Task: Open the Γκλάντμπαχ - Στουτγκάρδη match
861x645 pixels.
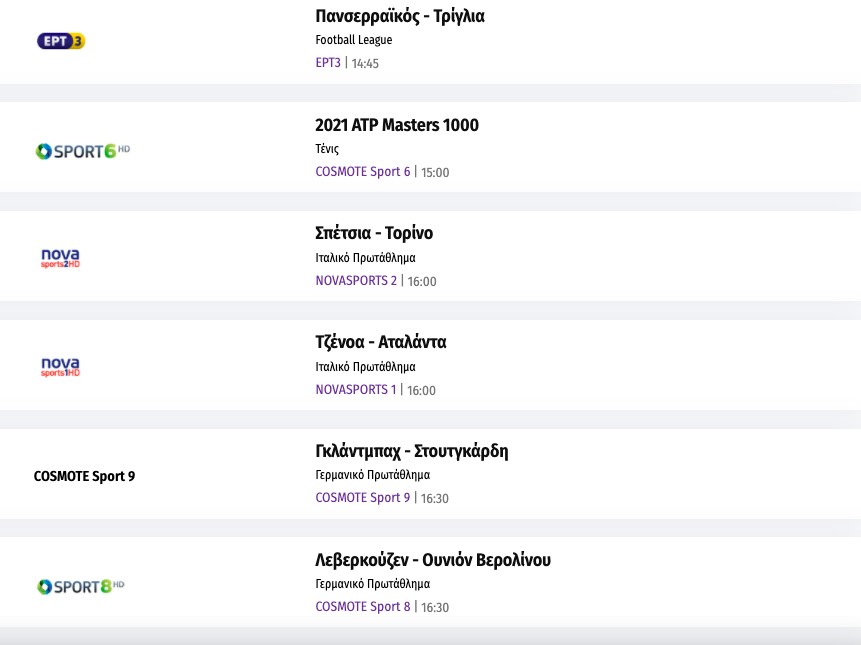Action: point(411,451)
